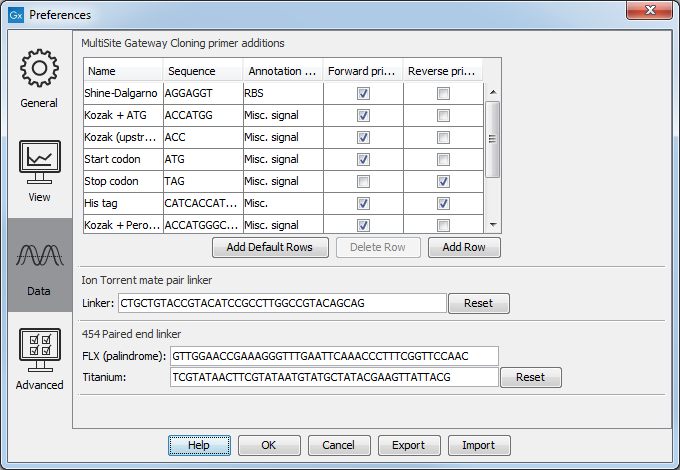This screenshot has width=680, height=470.
Task: Select the CATCACCAT… sequence cell
Action: point(203,203)
